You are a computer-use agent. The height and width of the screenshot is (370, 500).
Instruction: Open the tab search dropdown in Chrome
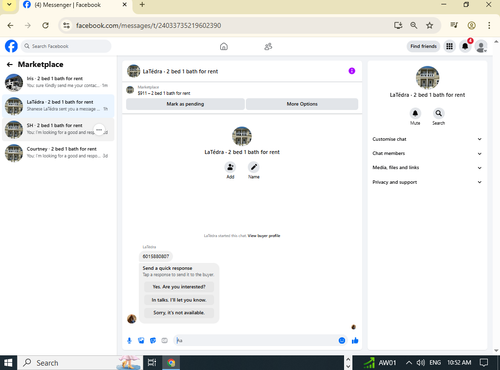[x=9, y=5]
